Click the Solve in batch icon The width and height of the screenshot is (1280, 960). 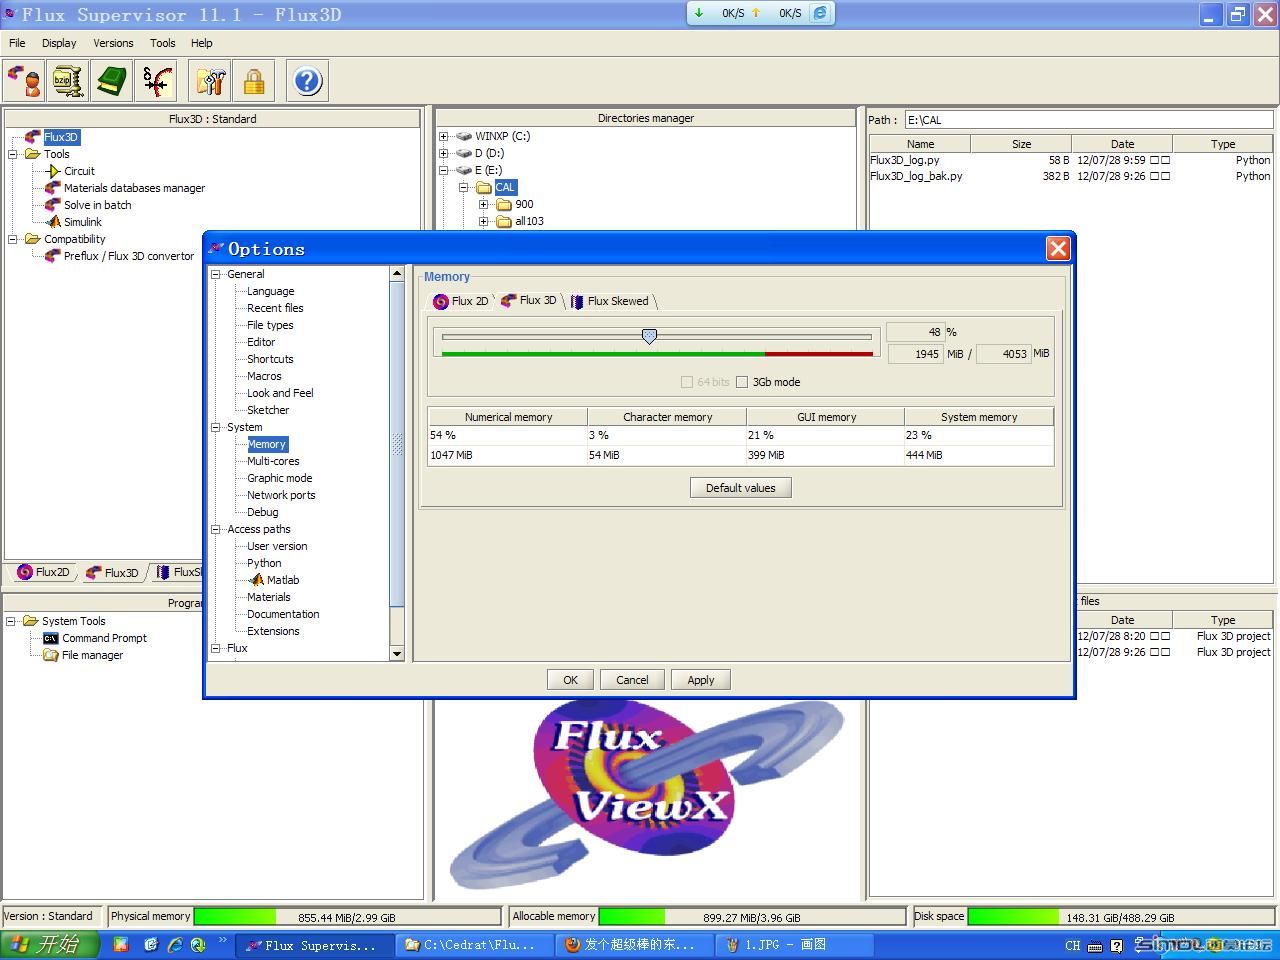[53, 205]
